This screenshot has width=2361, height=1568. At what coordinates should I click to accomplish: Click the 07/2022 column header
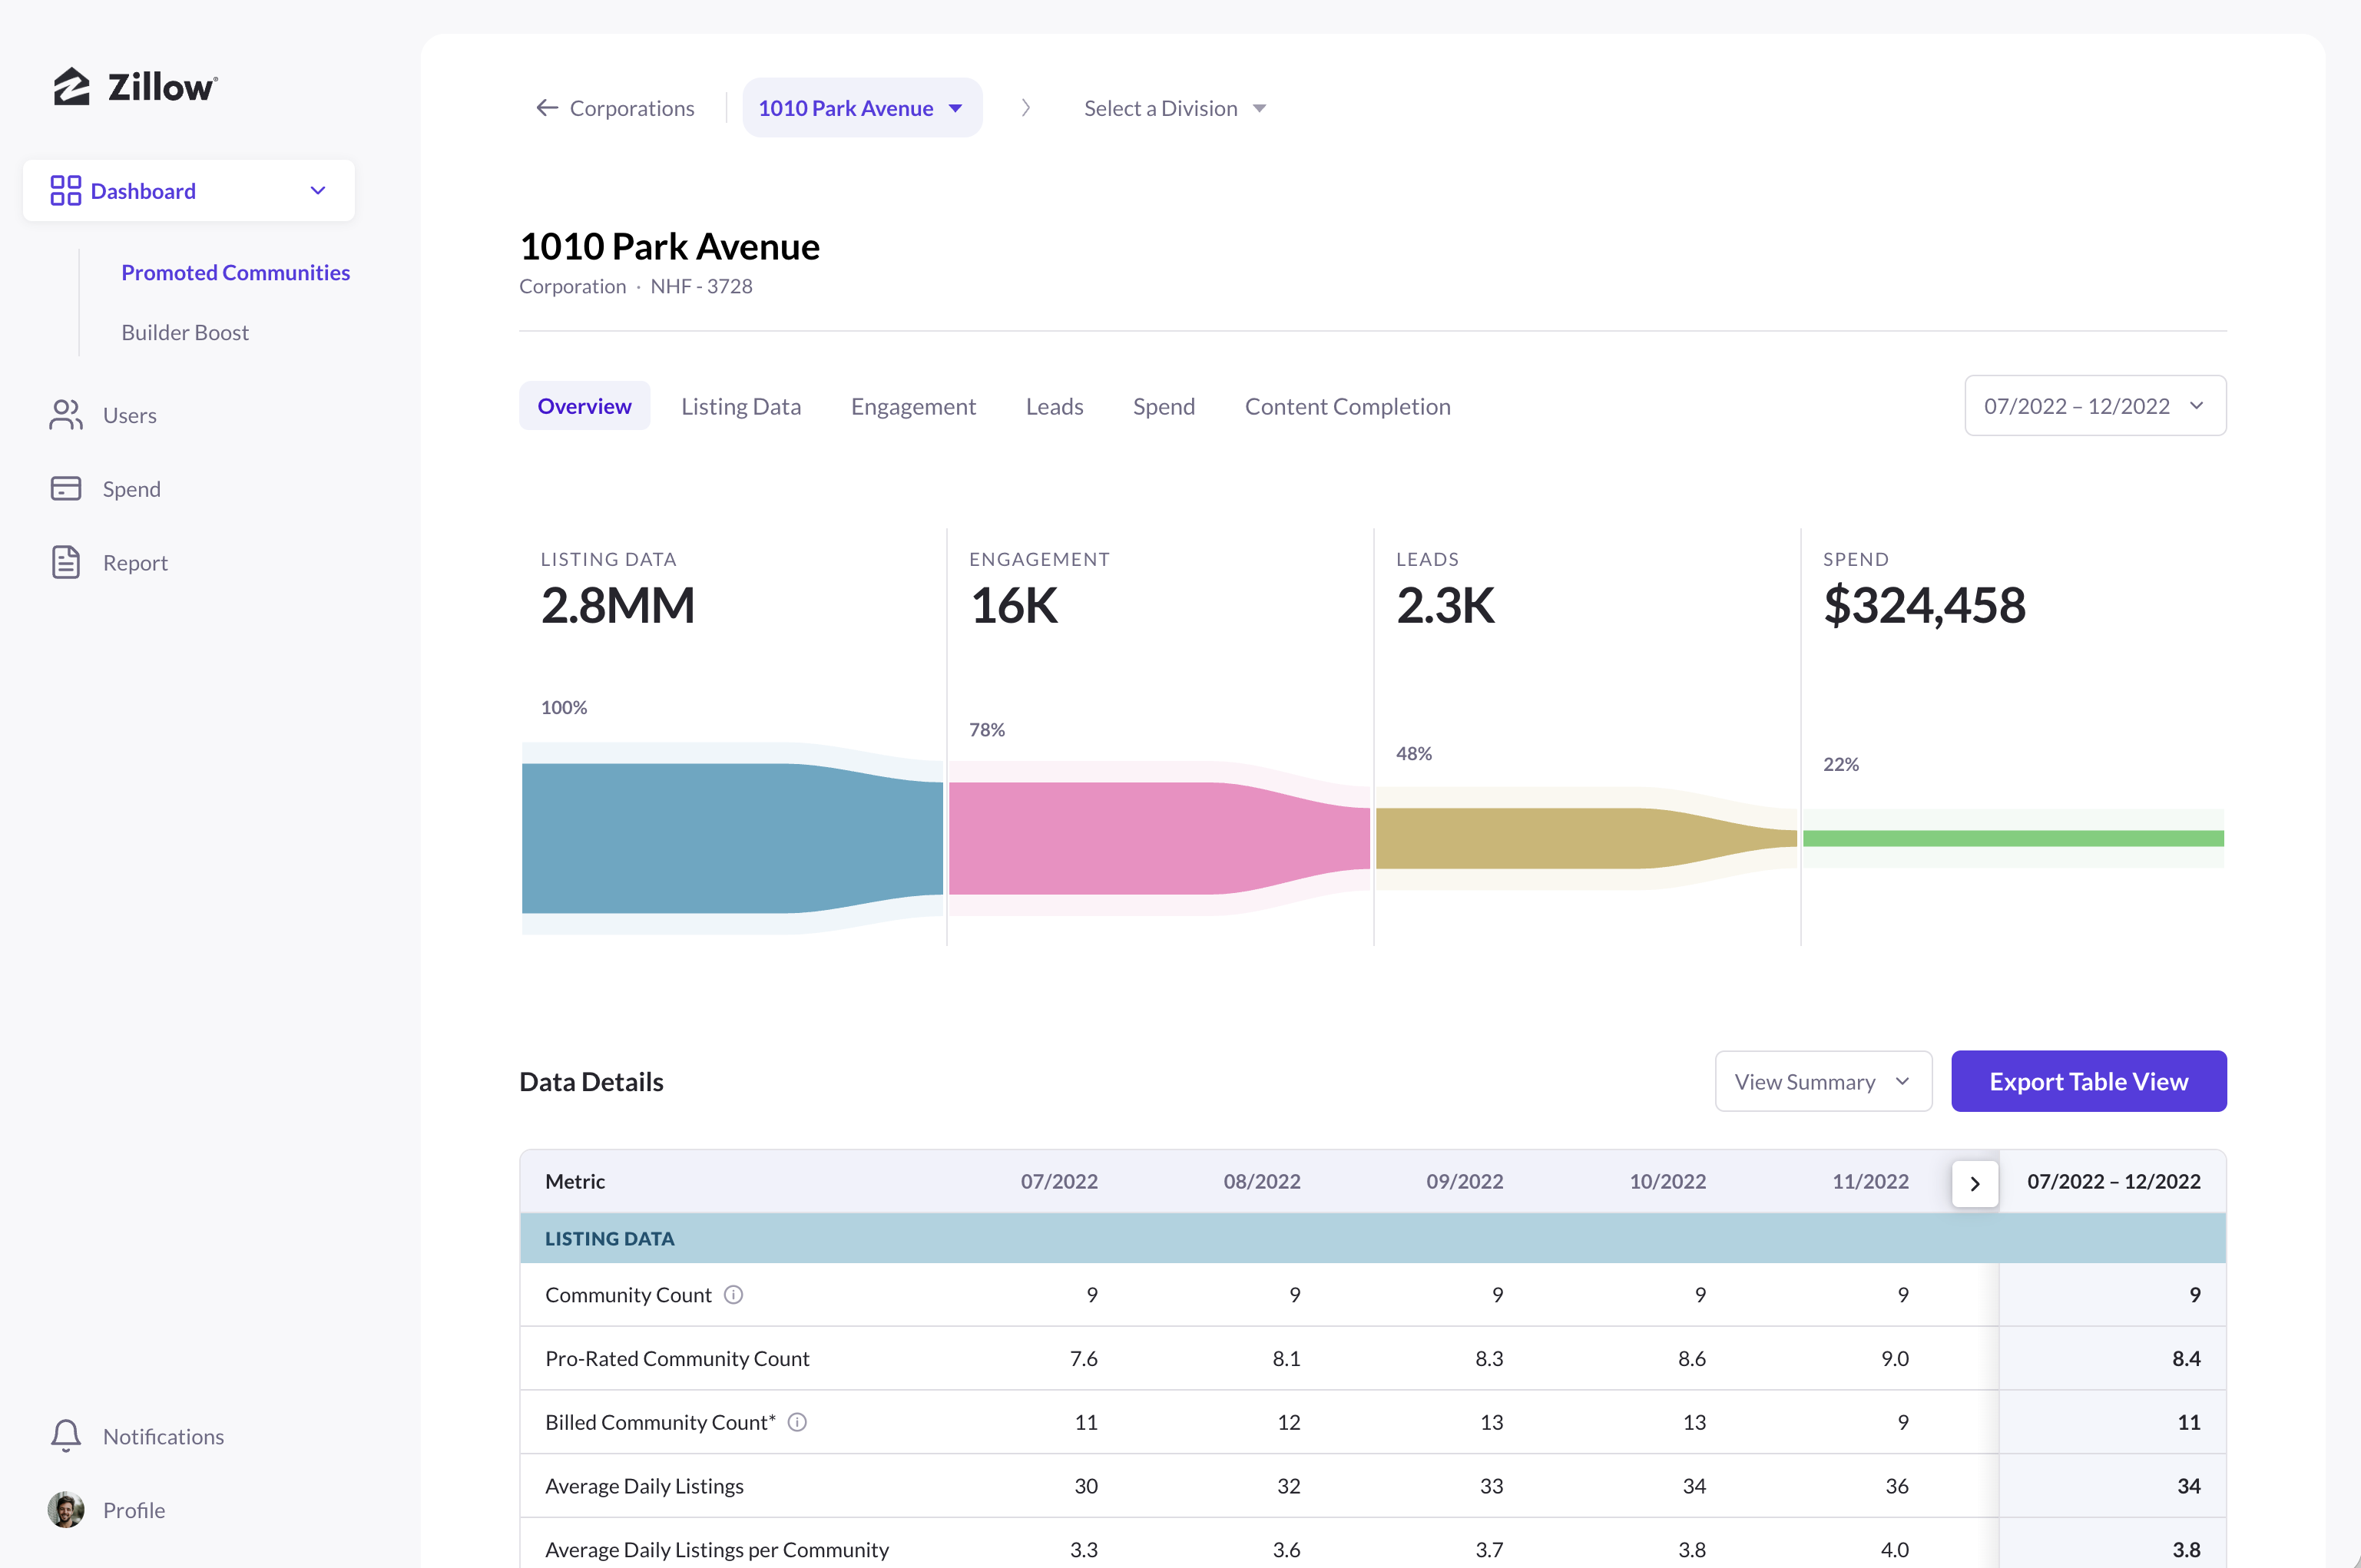tap(1059, 1181)
